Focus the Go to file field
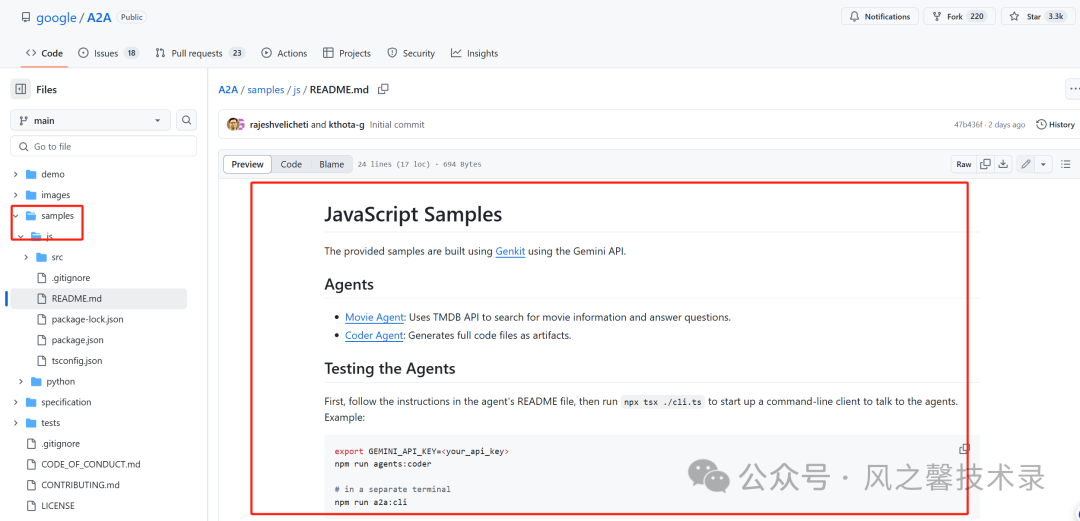 point(103,147)
